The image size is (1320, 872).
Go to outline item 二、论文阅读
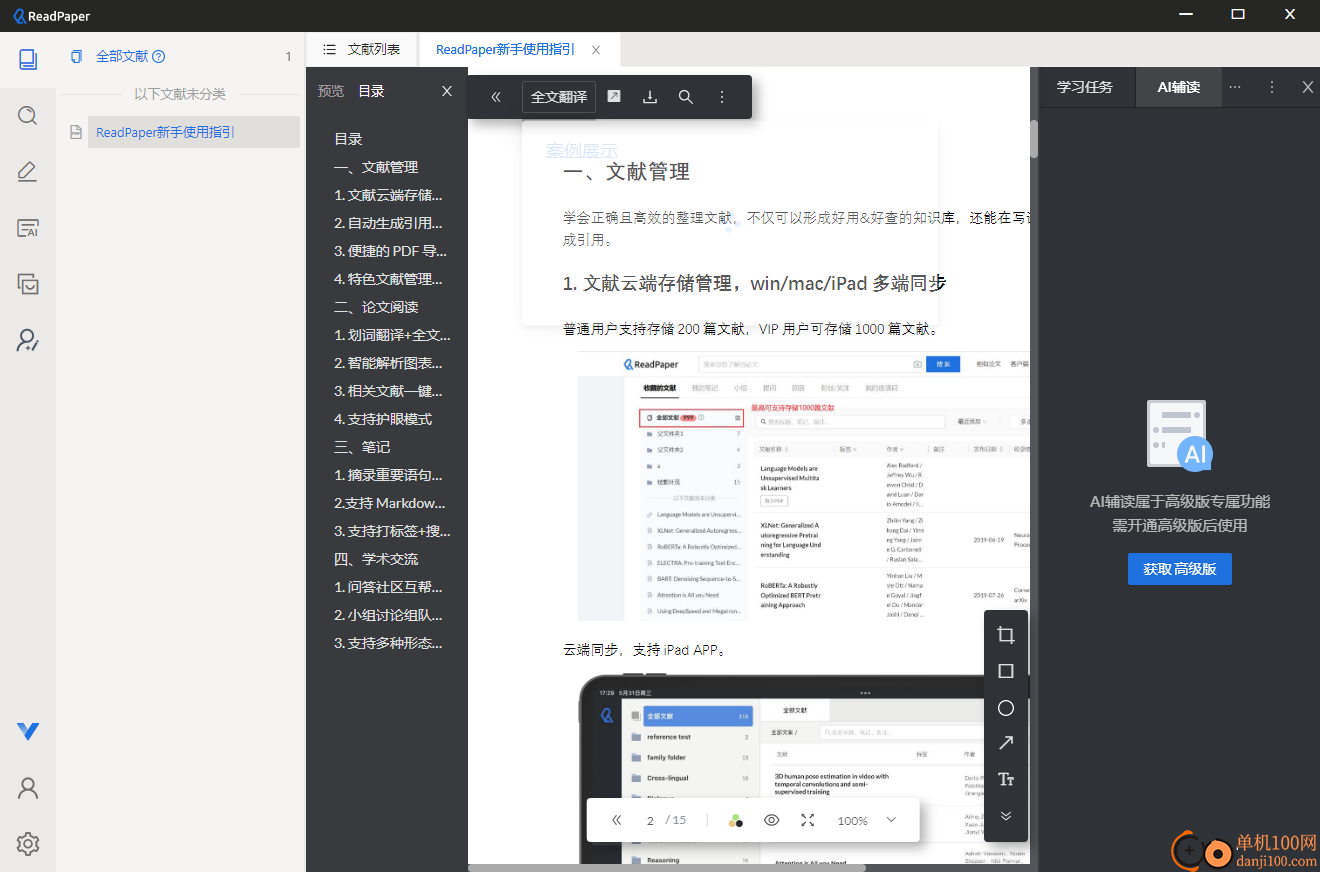click(x=376, y=307)
